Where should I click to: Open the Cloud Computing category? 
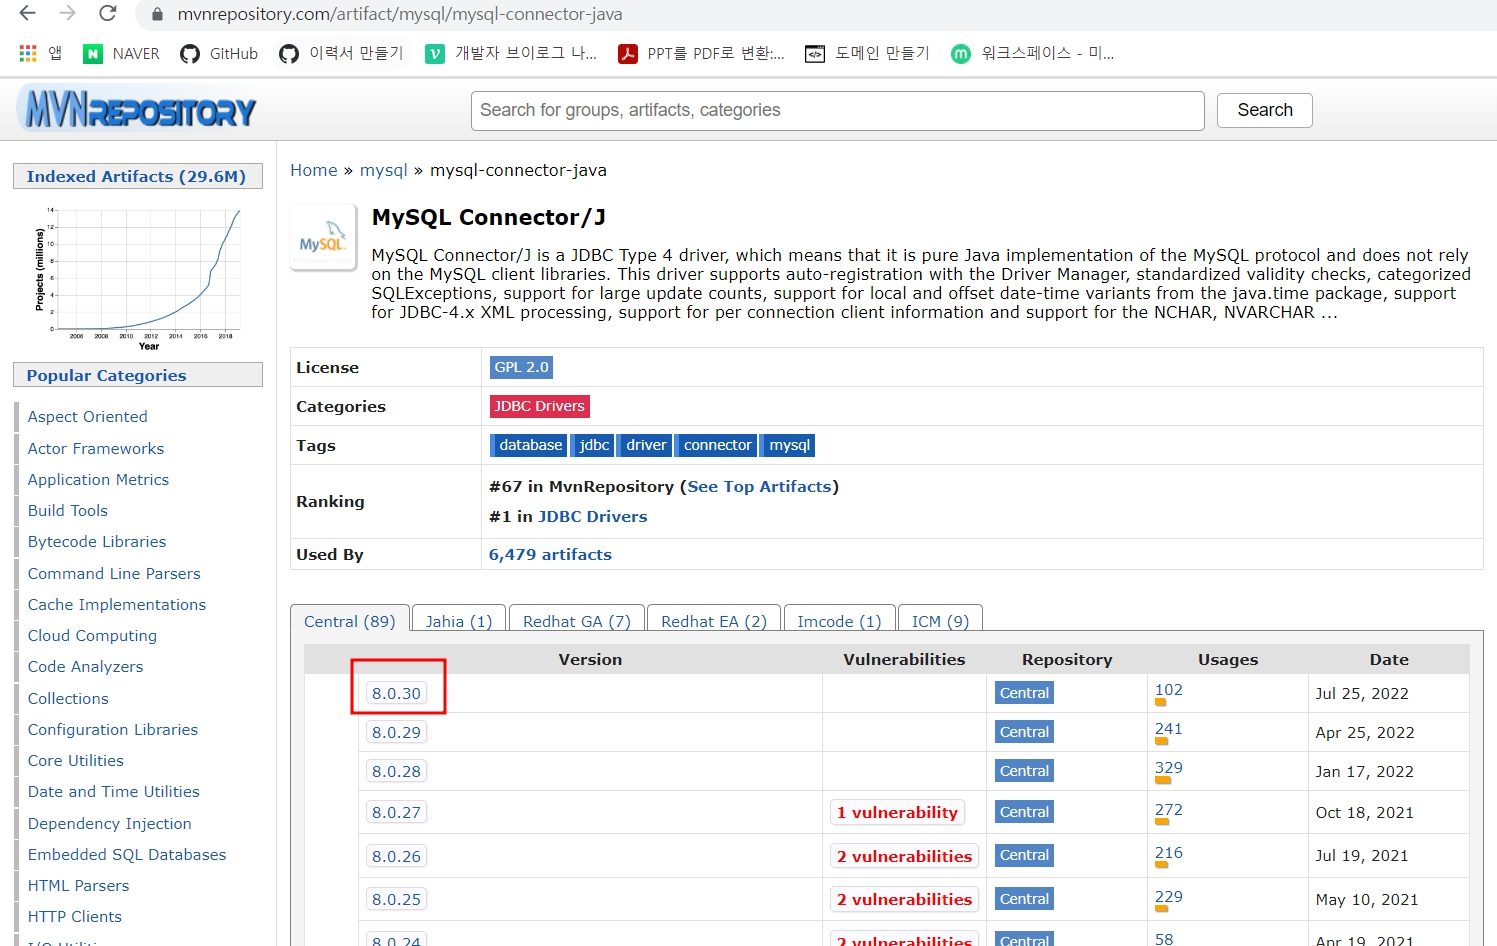92,635
